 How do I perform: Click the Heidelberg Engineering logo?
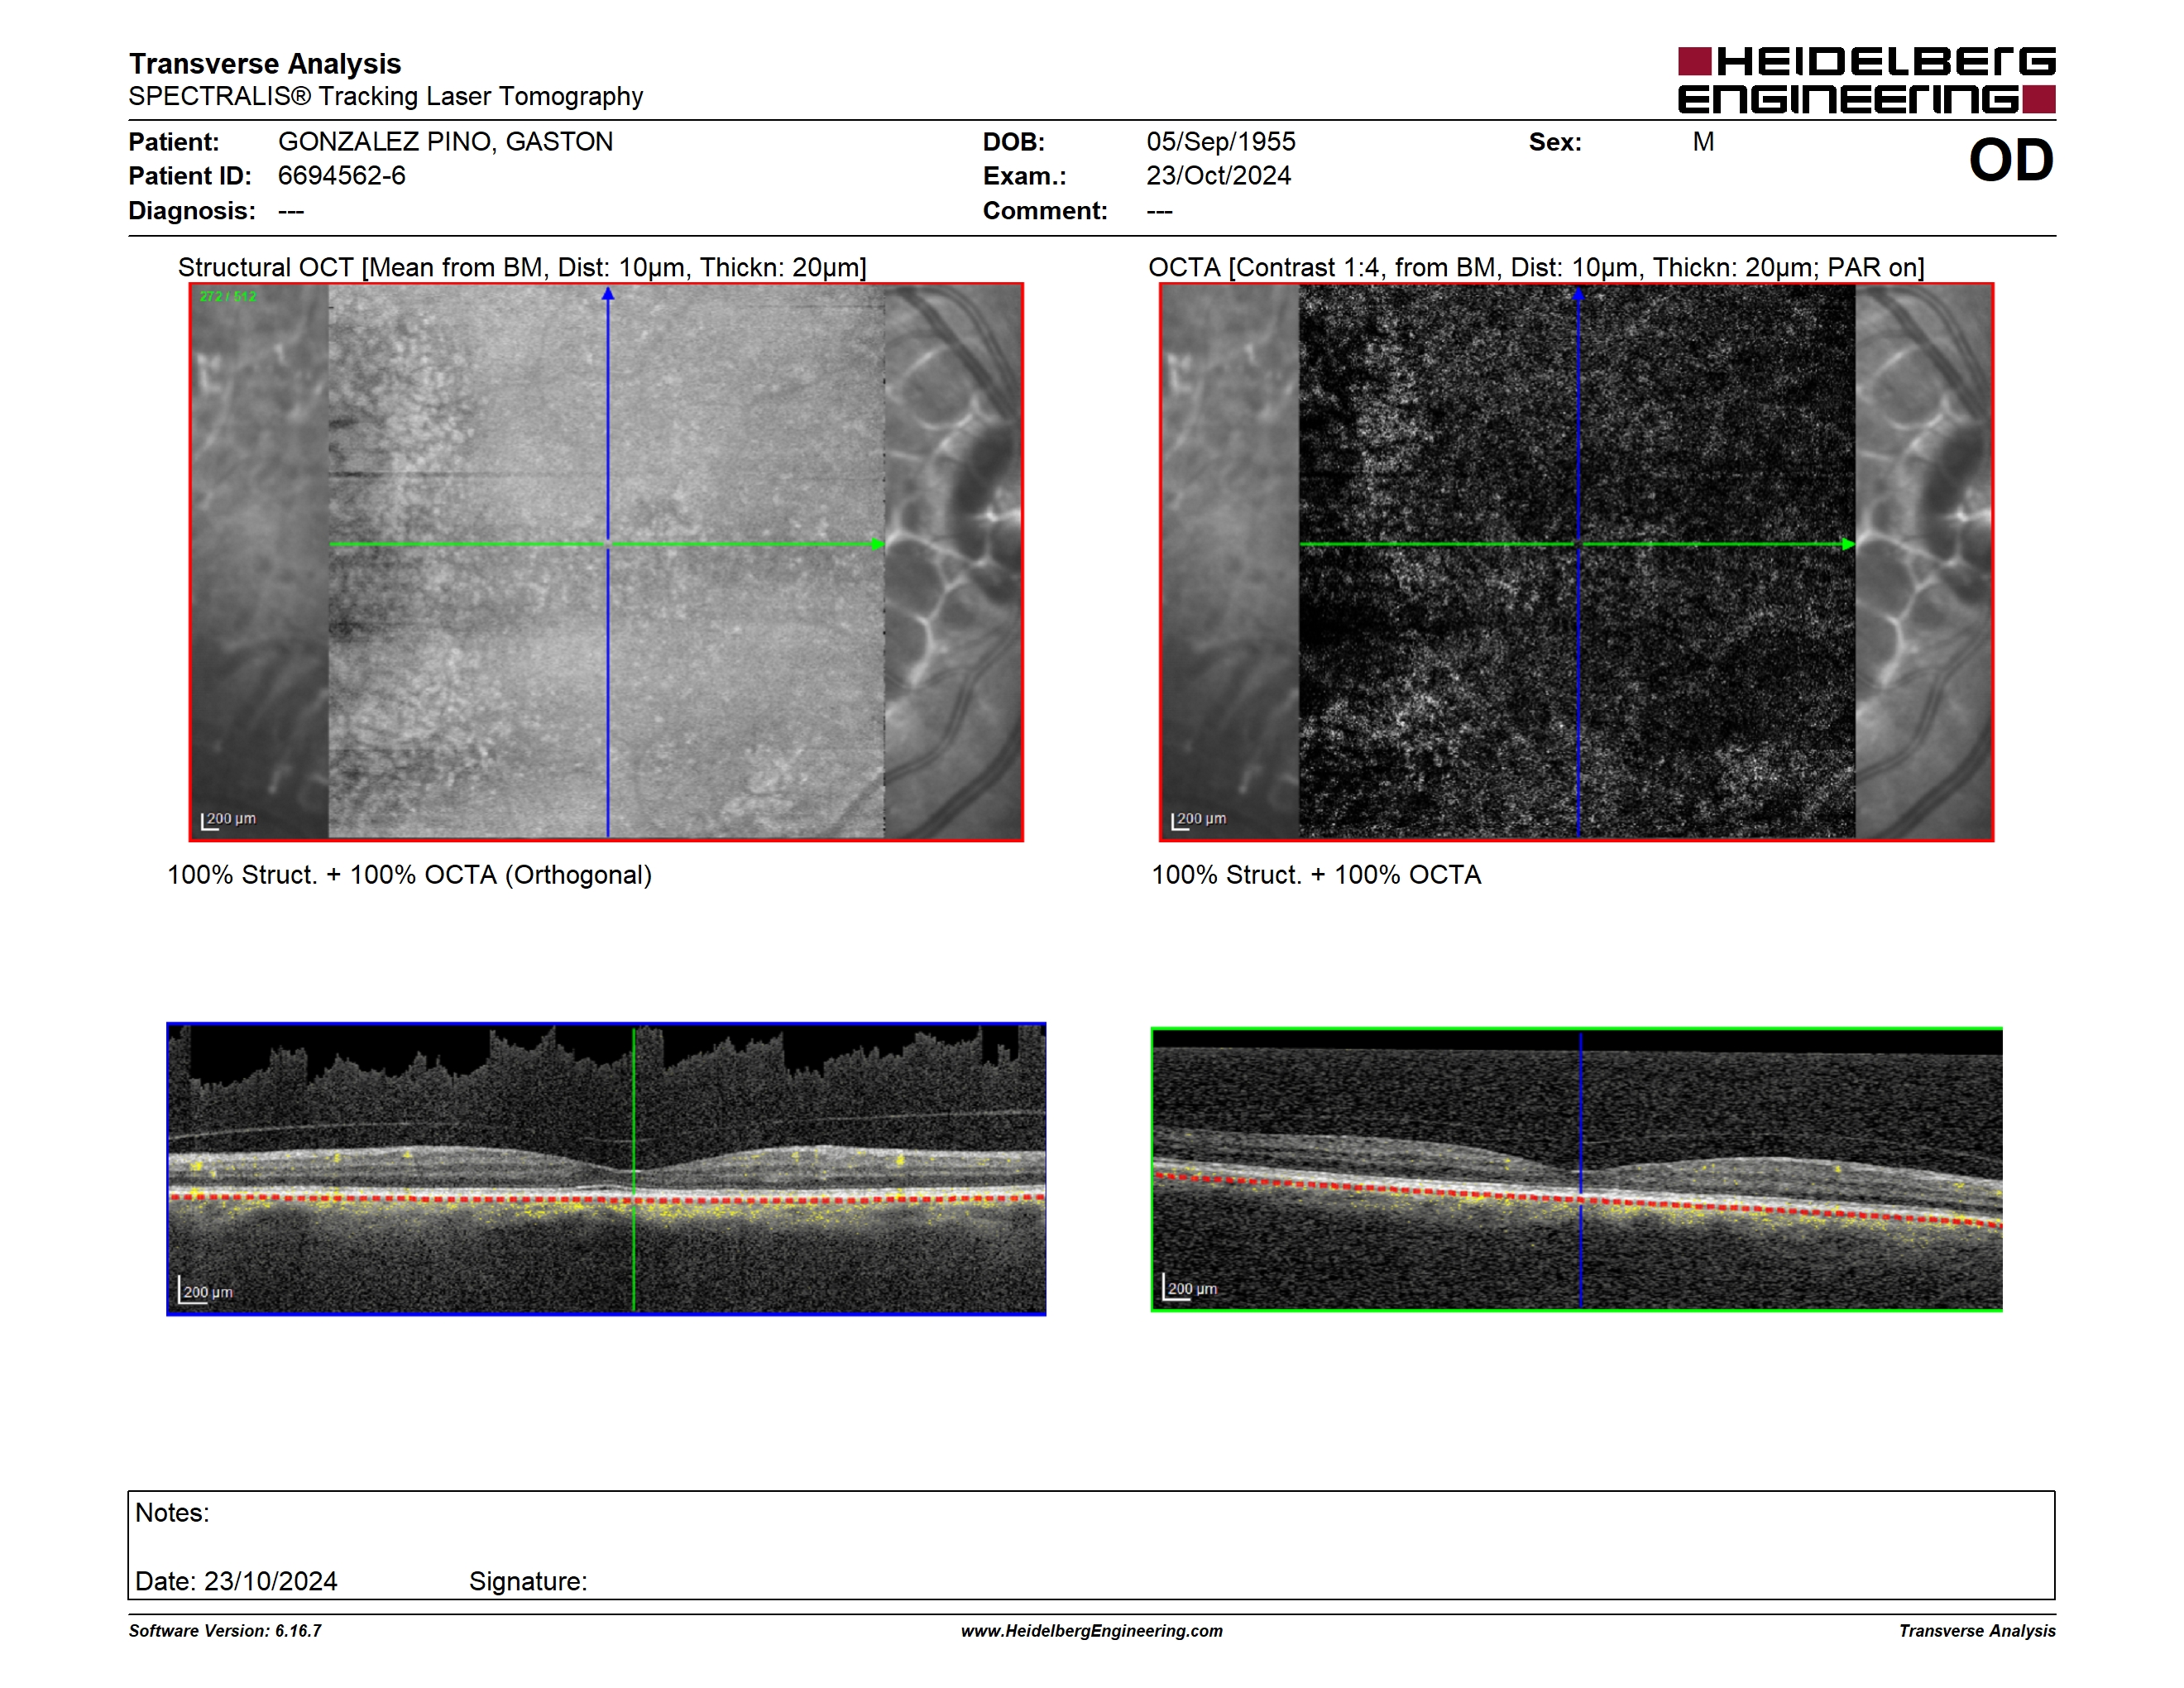click(1866, 80)
